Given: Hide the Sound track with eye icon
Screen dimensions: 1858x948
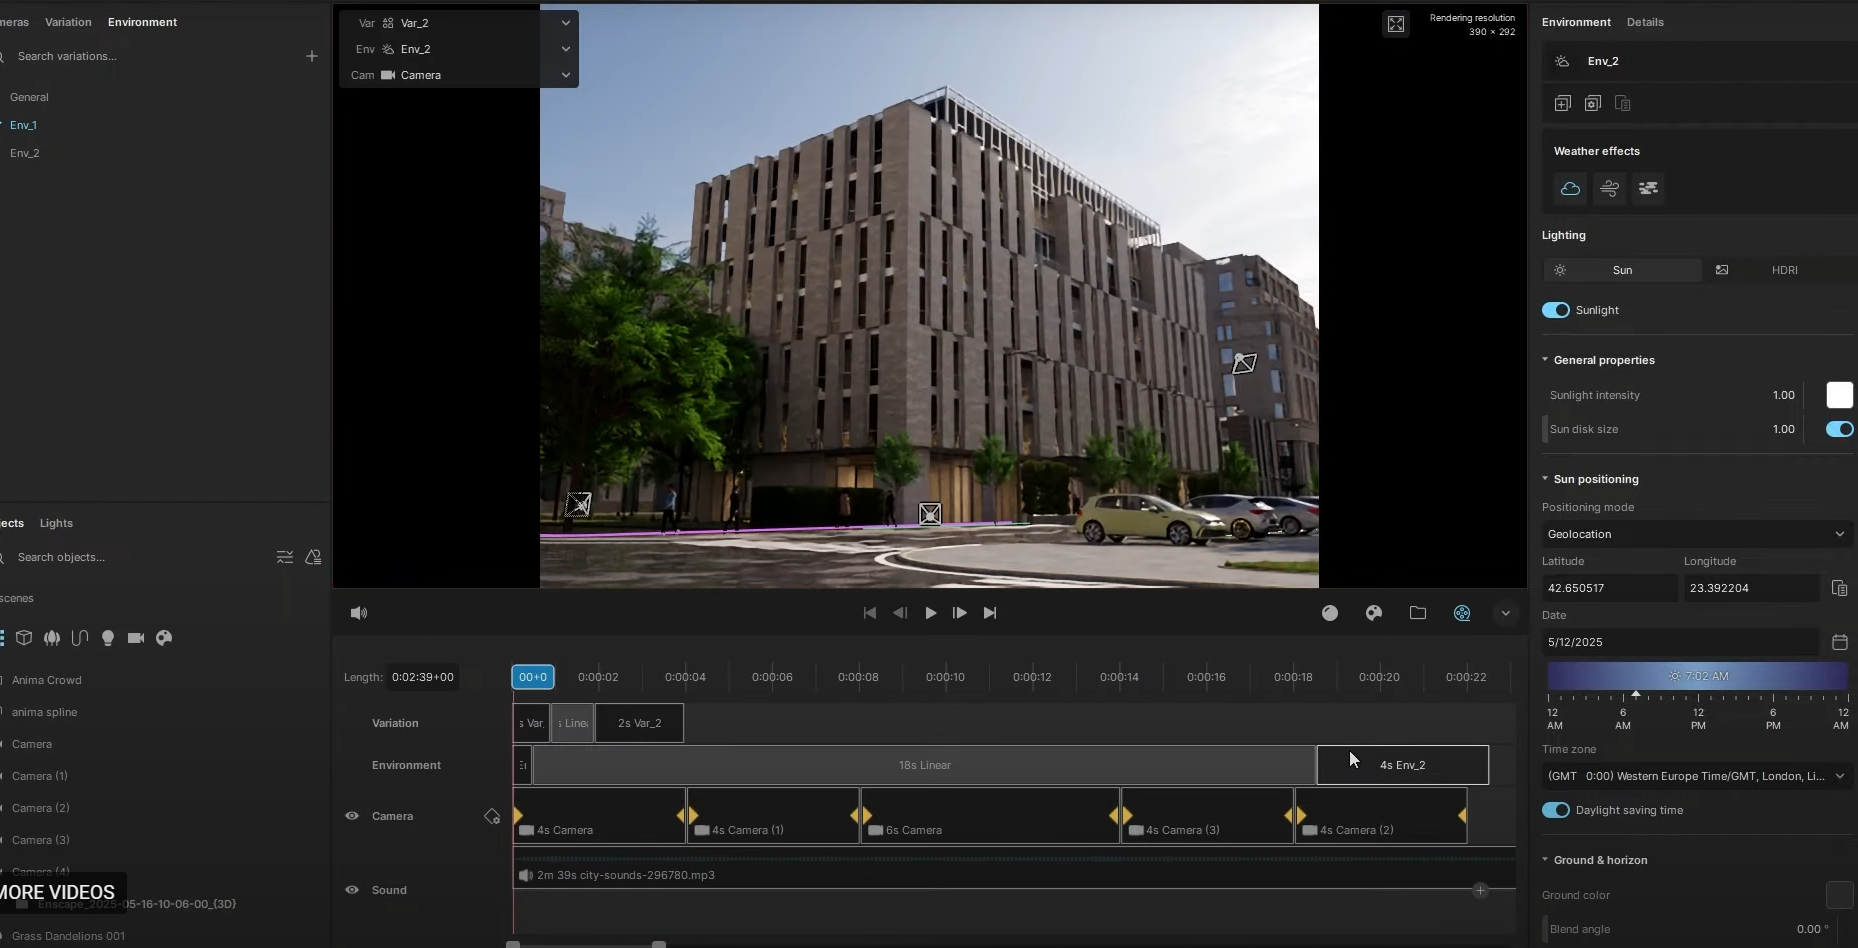Looking at the screenshot, I should pyautogui.click(x=352, y=890).
